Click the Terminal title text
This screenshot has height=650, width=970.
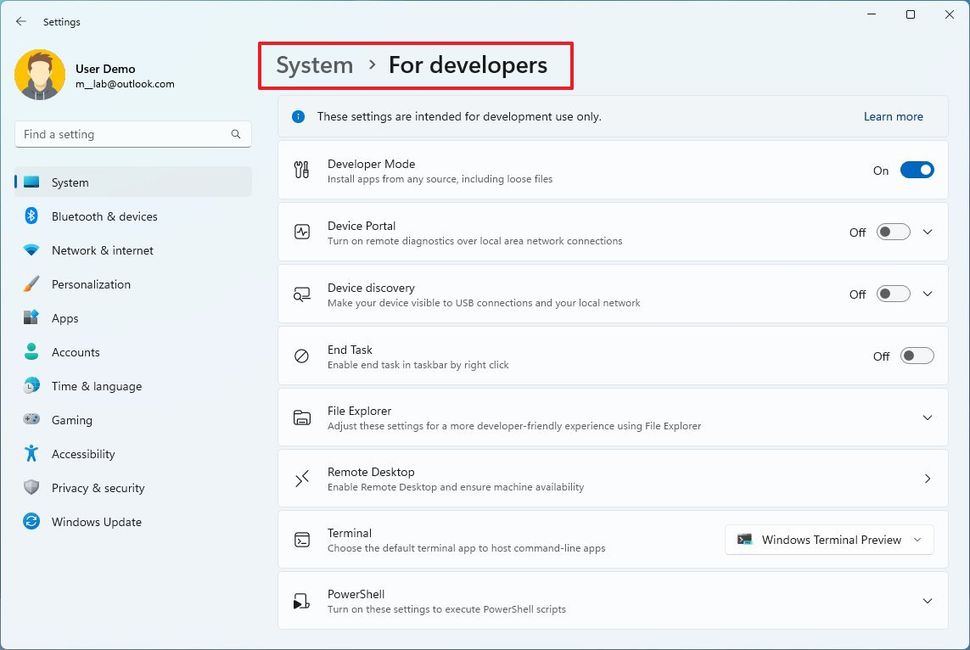tap(350, 533)
